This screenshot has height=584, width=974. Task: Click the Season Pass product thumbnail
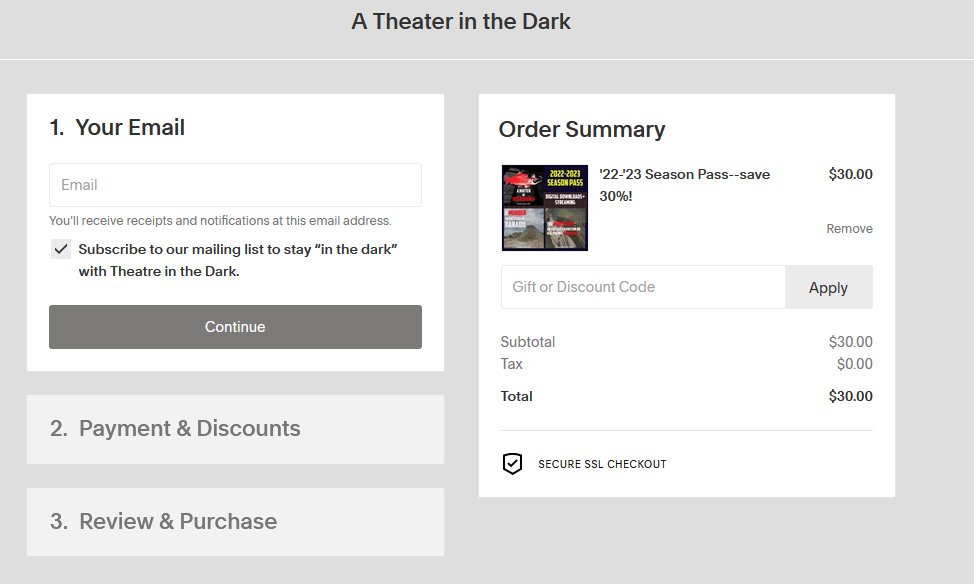[544, 207]
